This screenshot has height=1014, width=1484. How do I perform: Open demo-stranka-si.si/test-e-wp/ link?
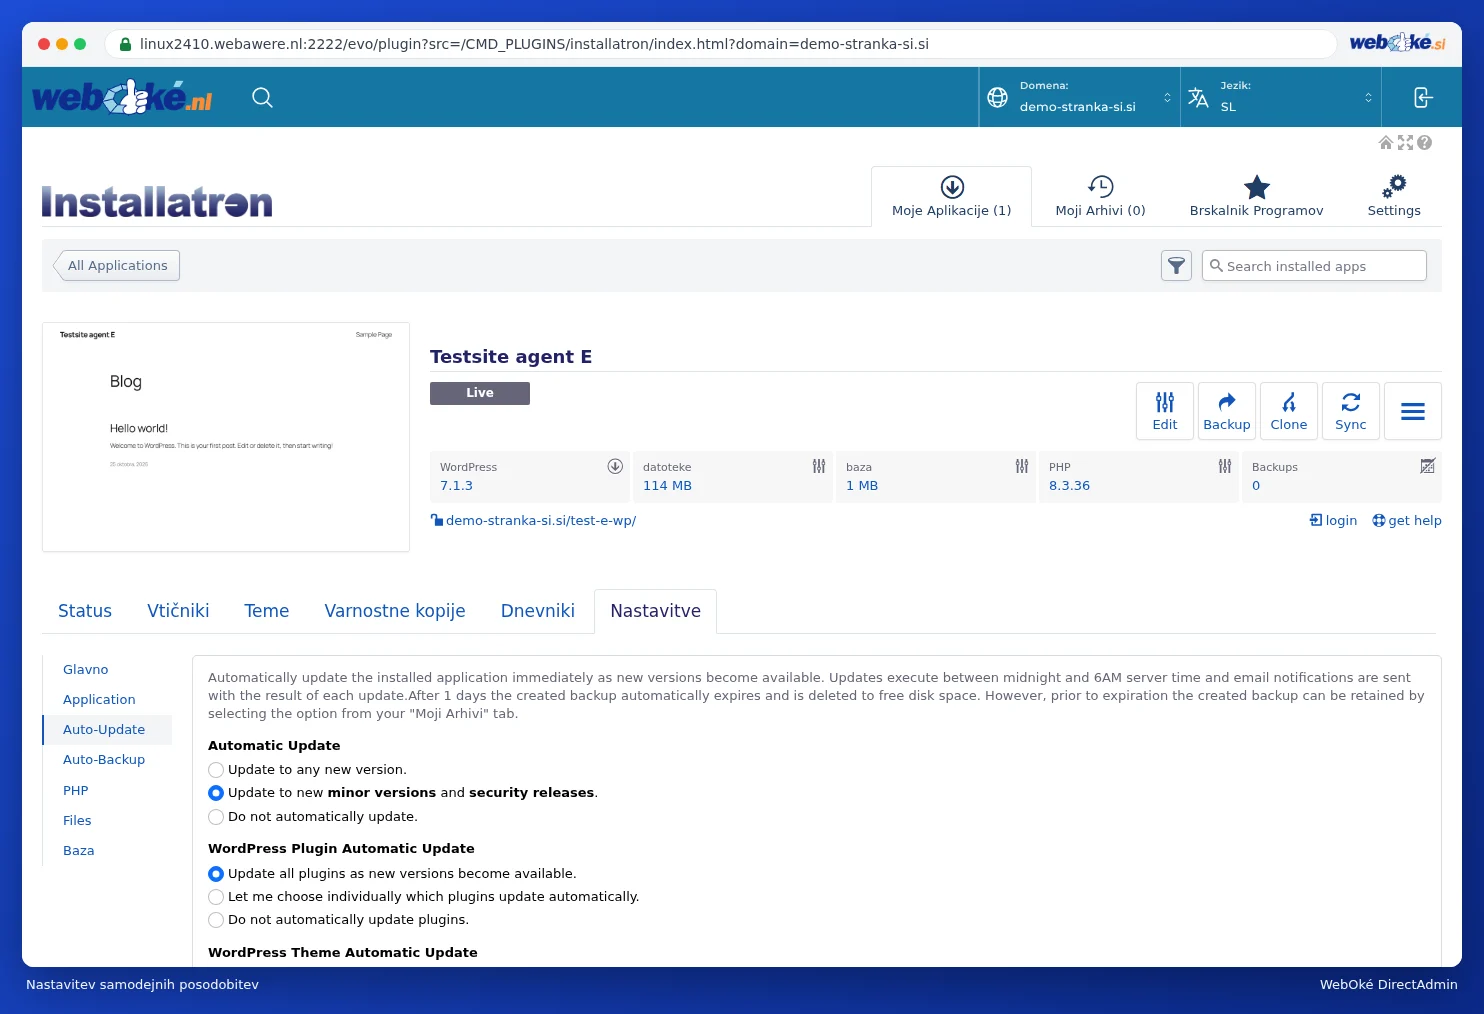[541, 520]
